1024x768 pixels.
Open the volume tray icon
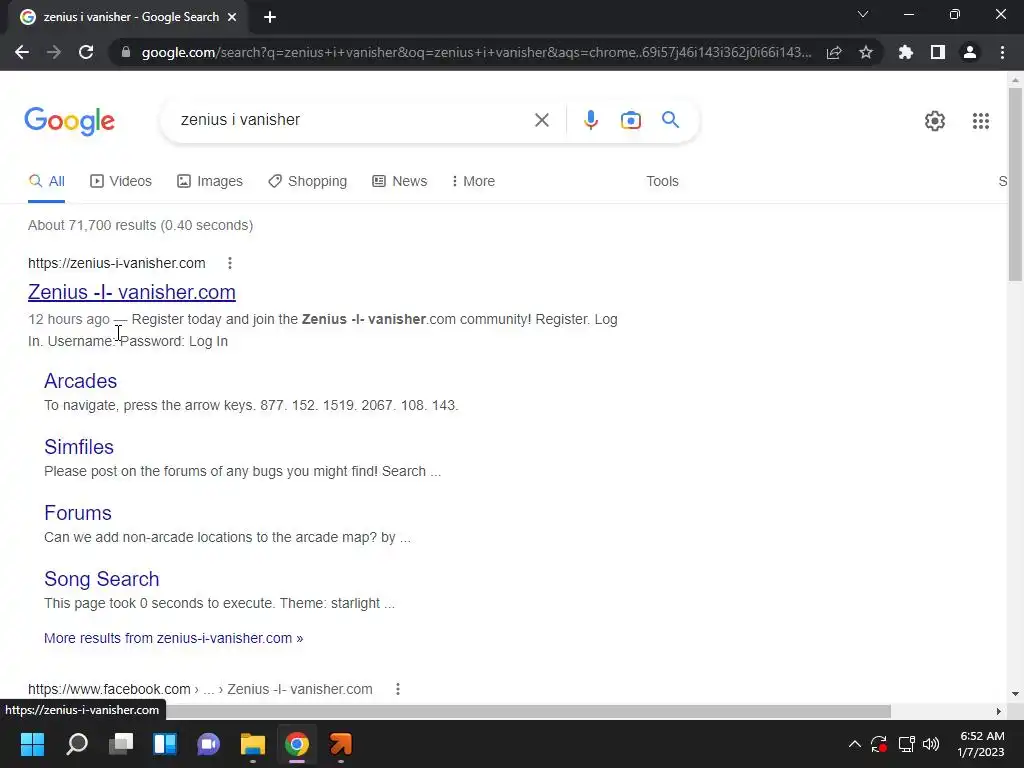pyautogui.click(x=931, y=744)
